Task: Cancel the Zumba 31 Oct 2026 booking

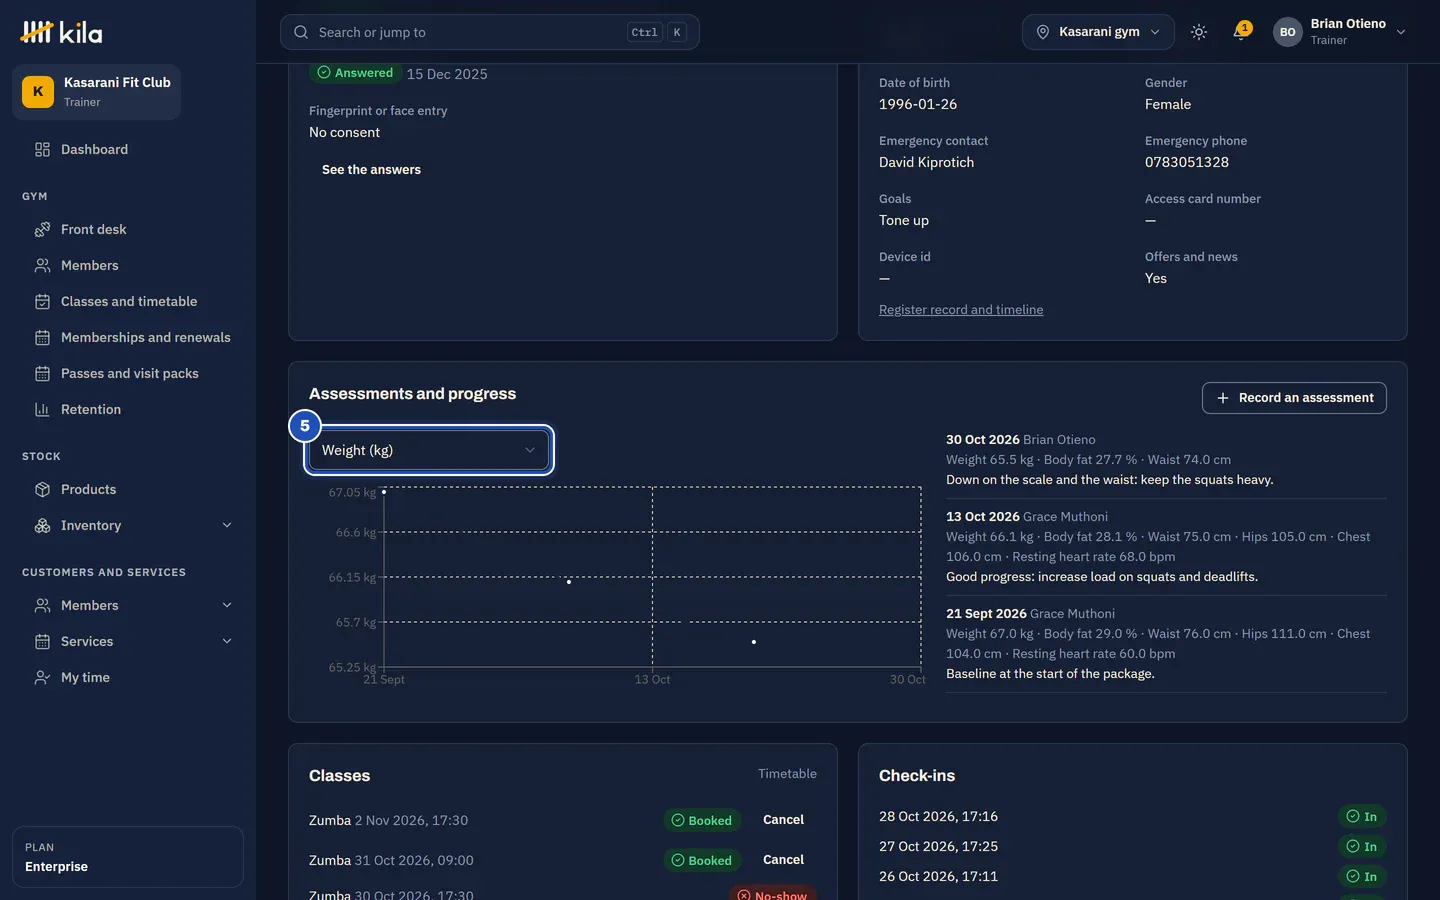Action: click(x=783, y=860)
